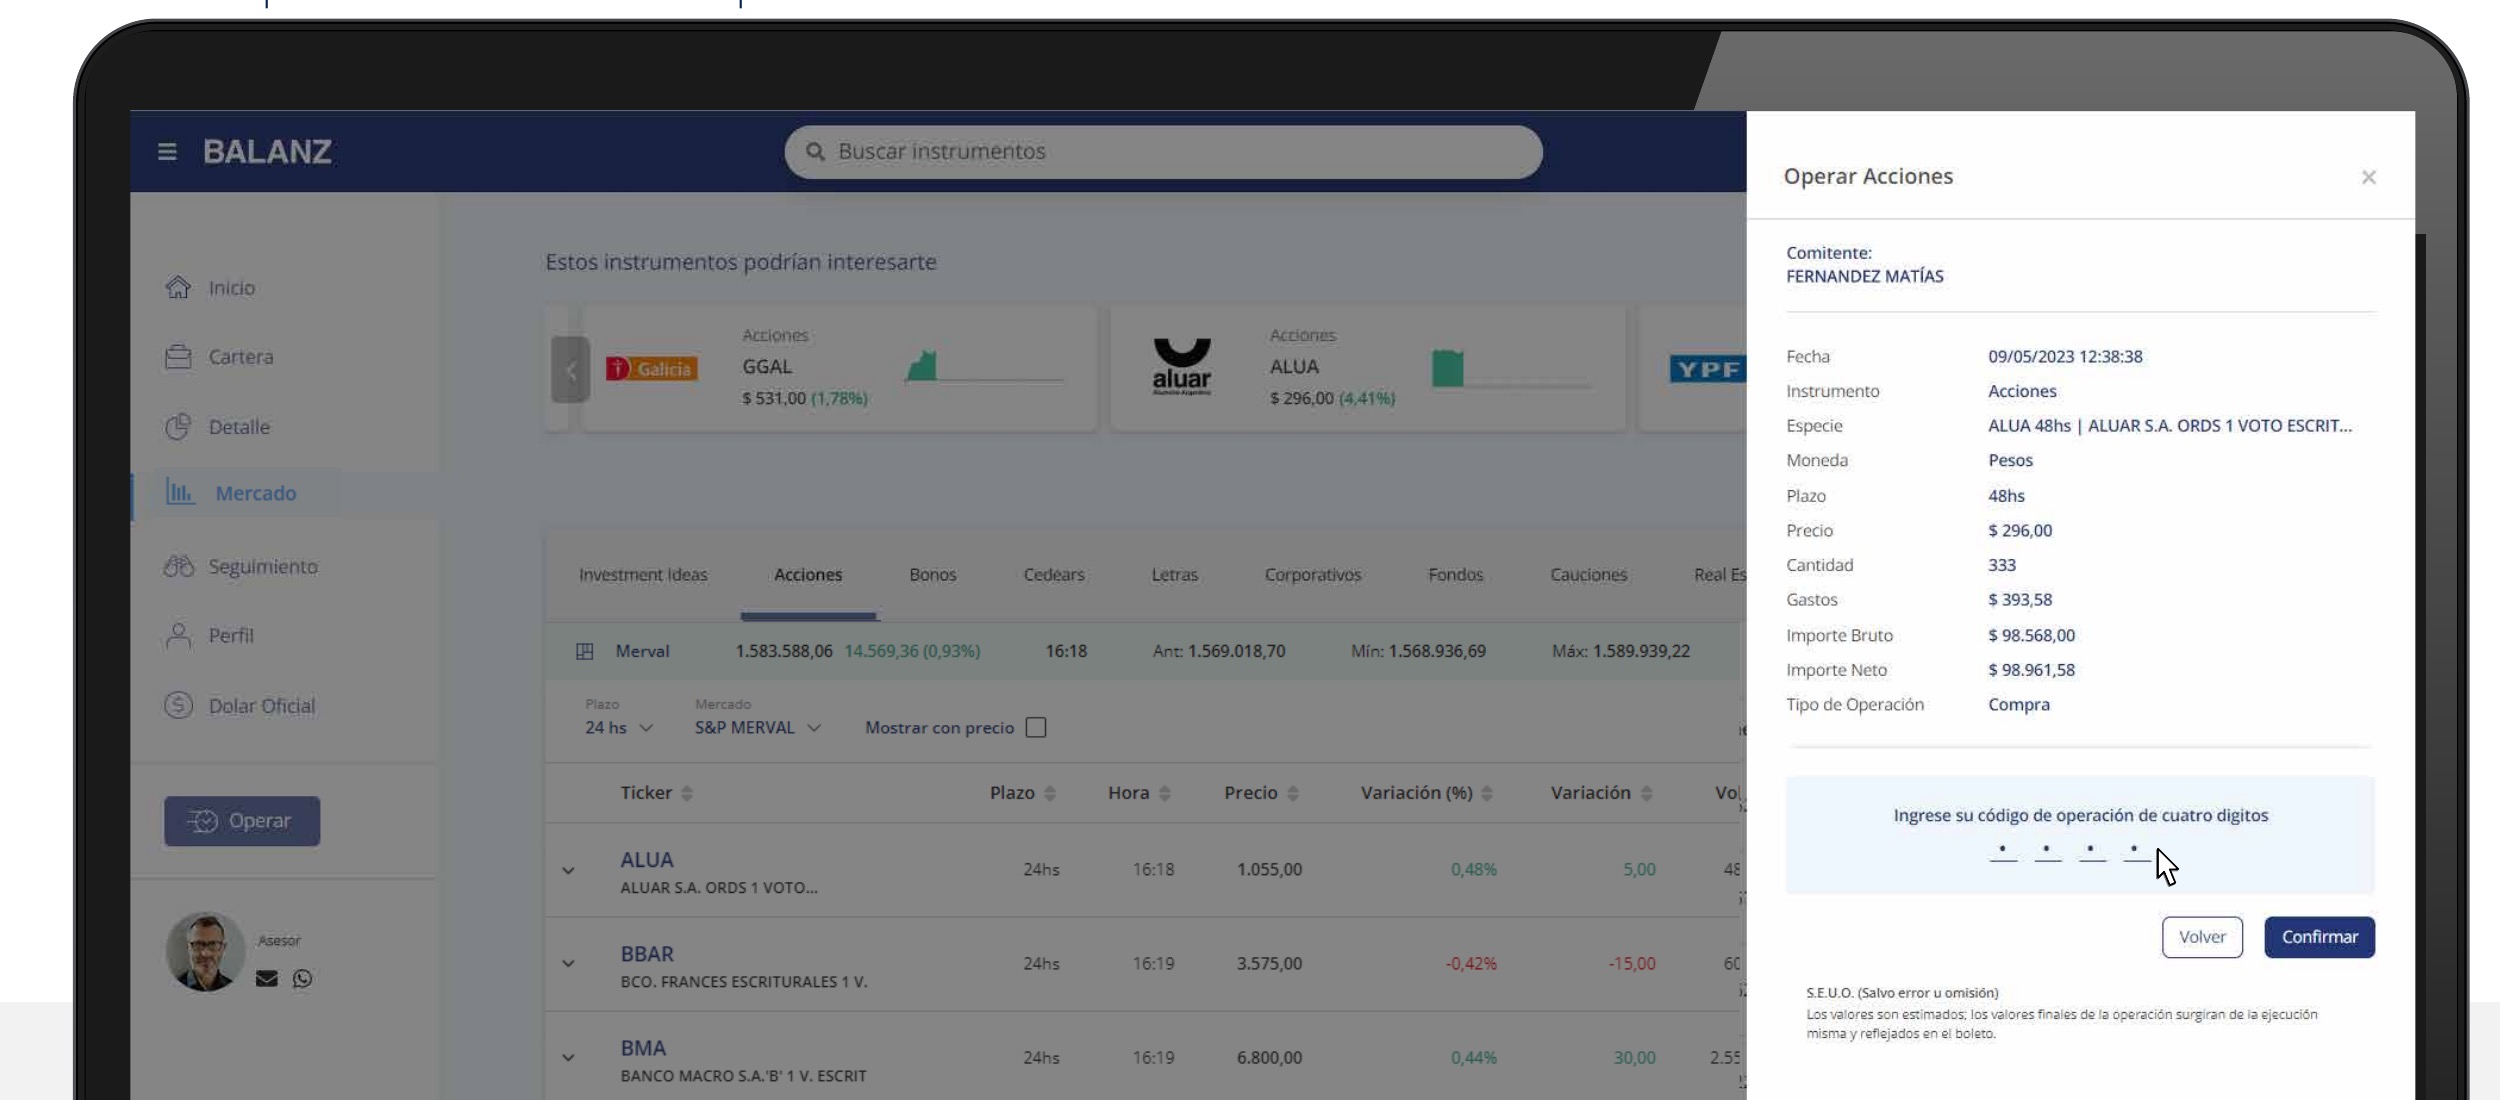2500x1100 pixels.
Task: Sort by Ticker column arrows
Action: point(687,794)
